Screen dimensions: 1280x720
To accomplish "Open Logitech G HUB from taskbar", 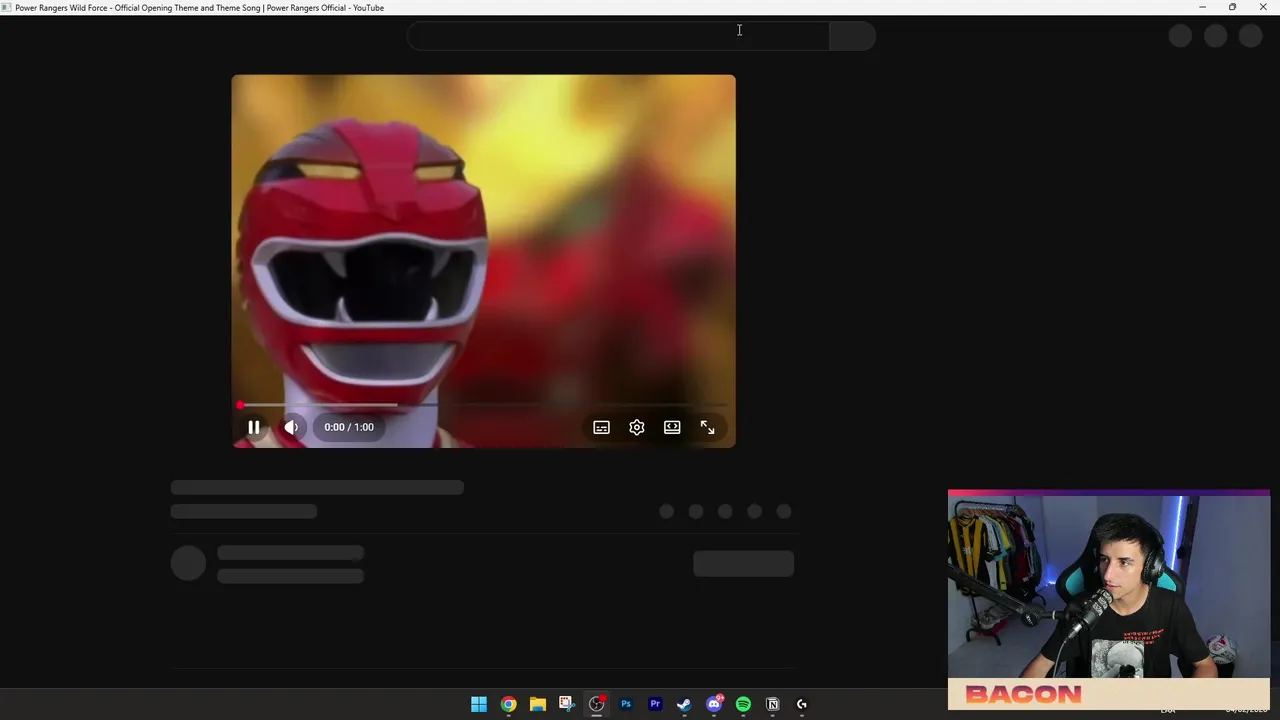I will click(802, 704).
